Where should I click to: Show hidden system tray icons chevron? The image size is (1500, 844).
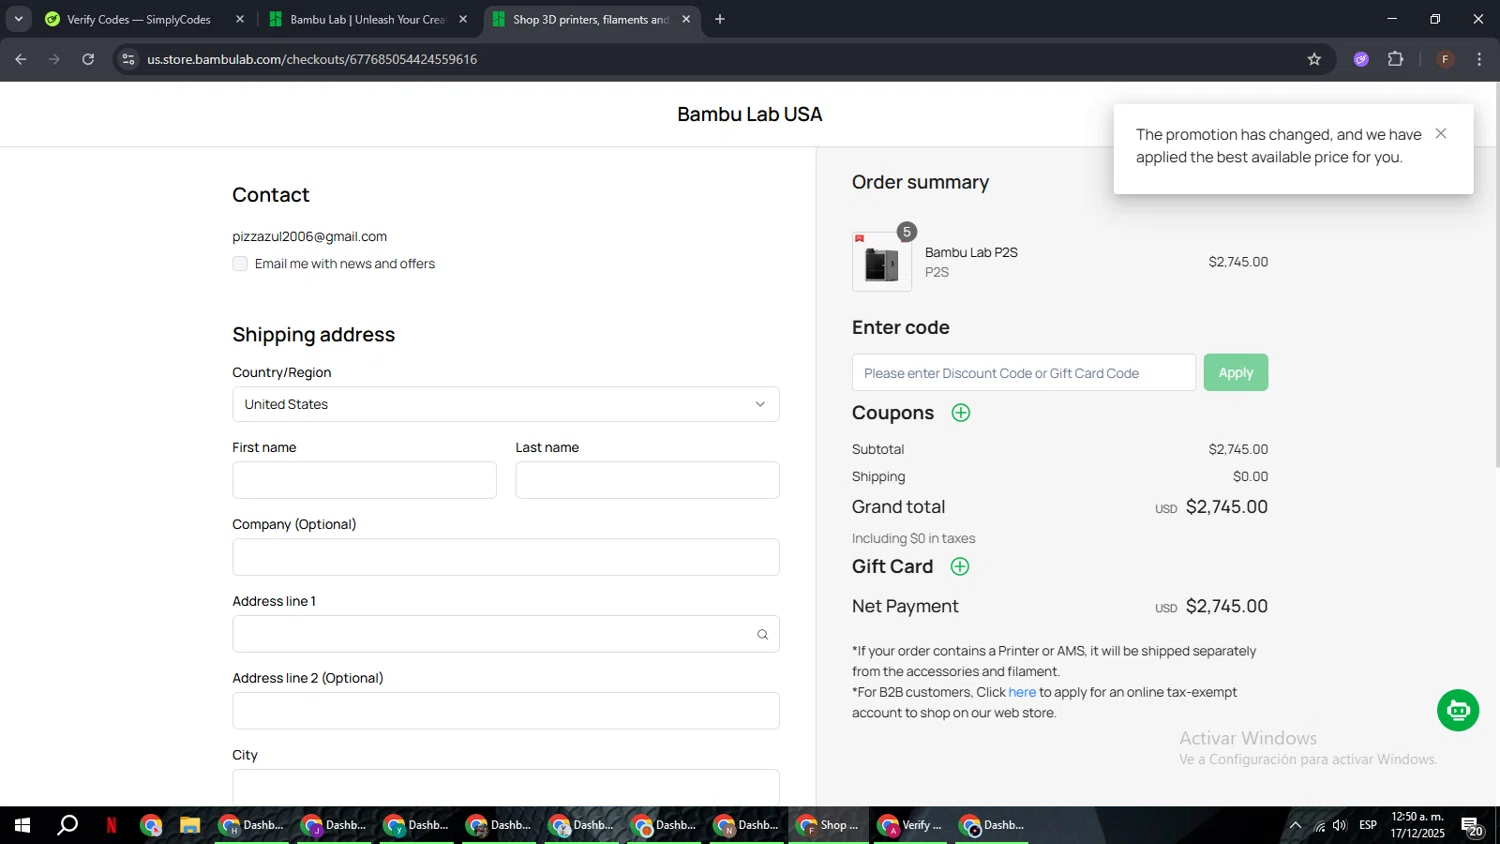pyautogui.click(x=1295, y=825)
